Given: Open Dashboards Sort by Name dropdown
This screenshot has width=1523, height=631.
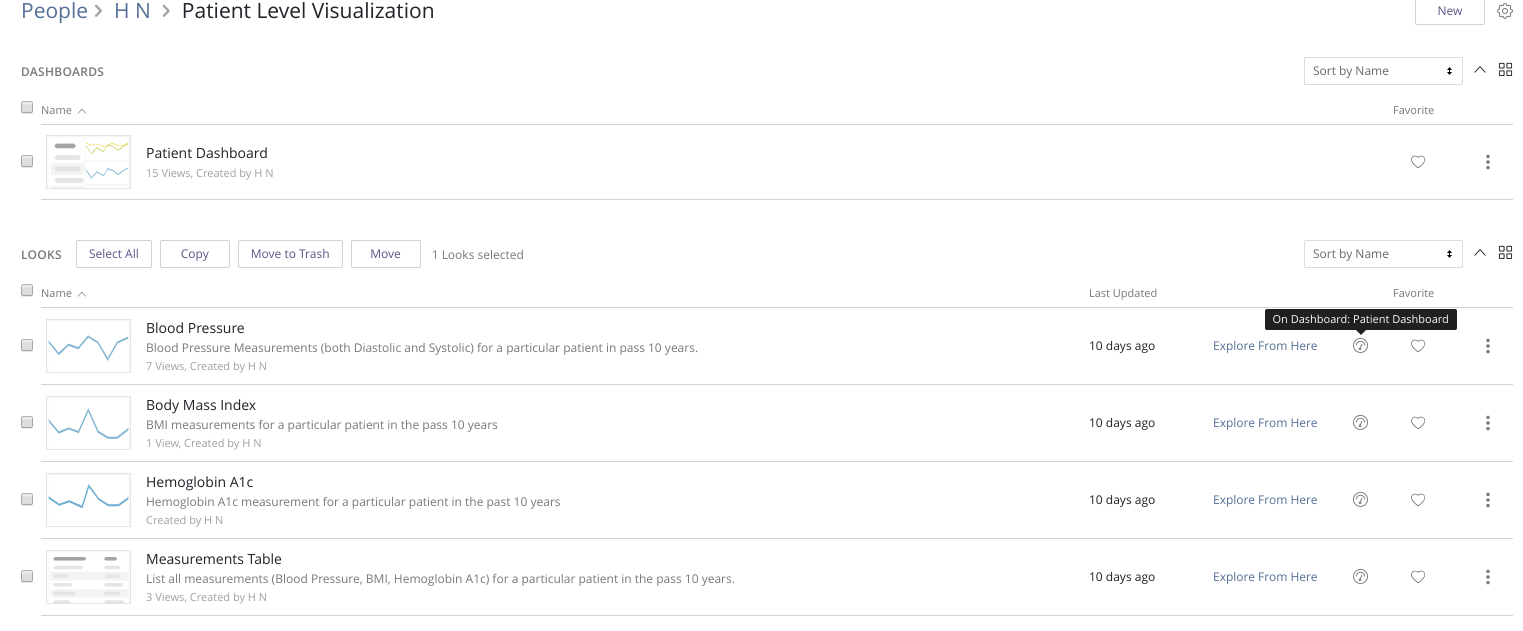Looking at the screenshot, I should point(1382,71).
